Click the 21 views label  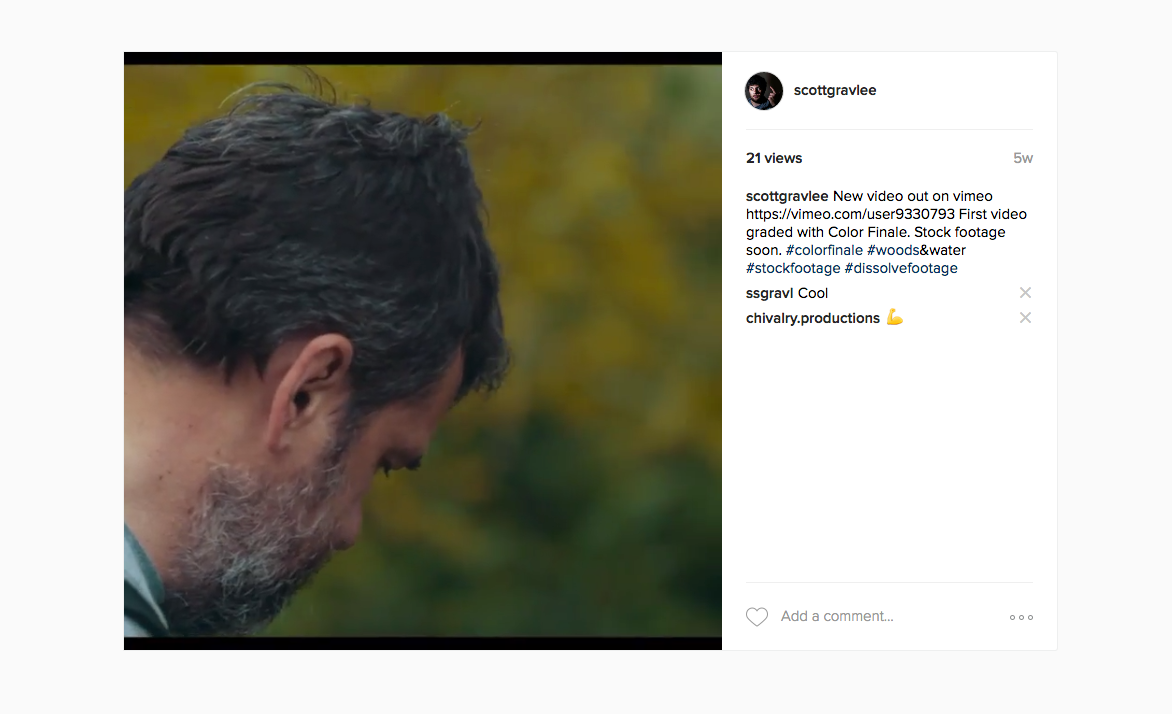point(773,157)
